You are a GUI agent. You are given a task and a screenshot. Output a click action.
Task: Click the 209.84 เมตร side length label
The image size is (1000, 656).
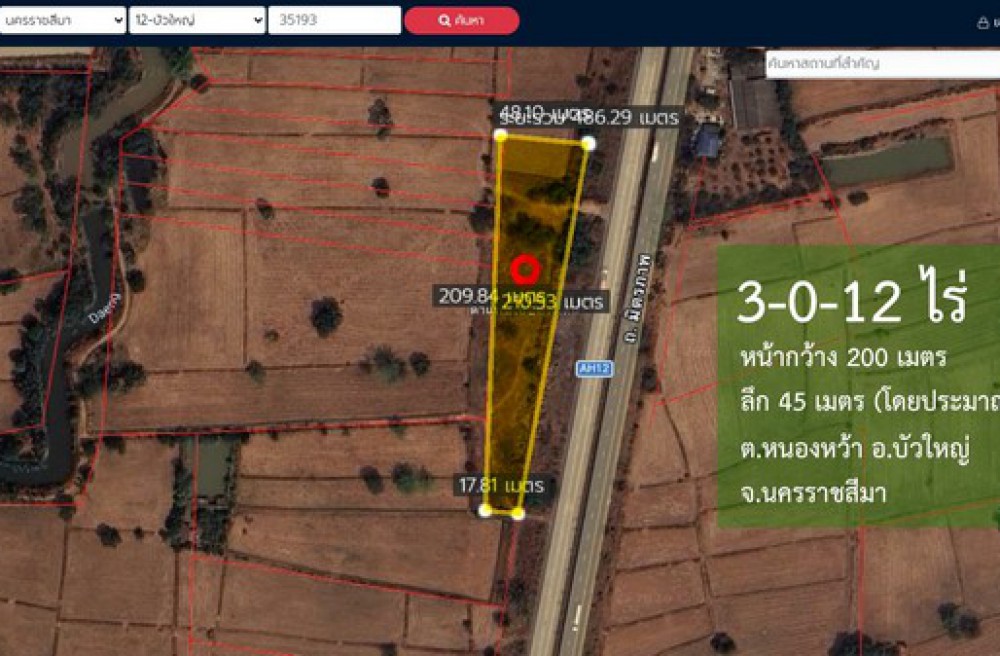click(x=470, y=295)
